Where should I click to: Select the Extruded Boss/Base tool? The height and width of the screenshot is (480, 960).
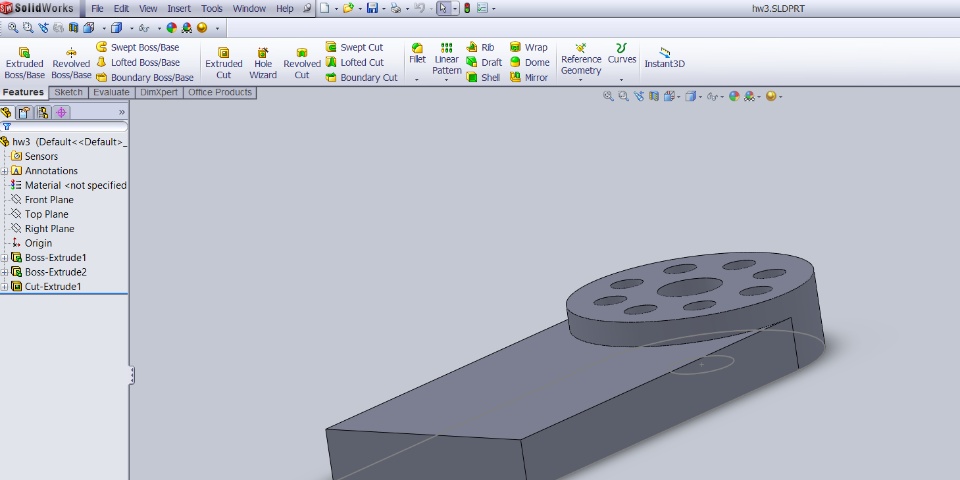(24, 63)
